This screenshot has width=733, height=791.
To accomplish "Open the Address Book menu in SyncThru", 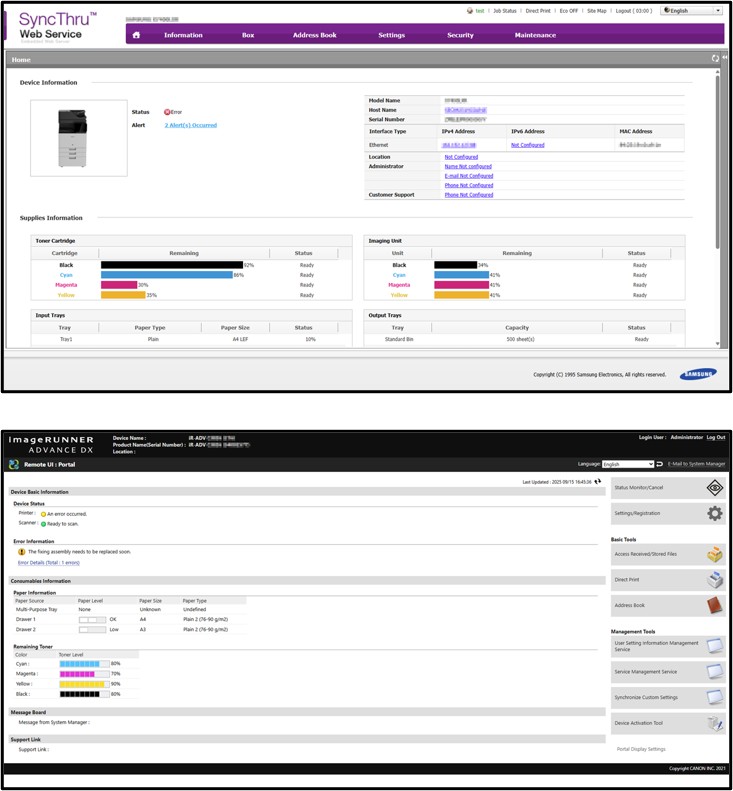I will [314, 35].
